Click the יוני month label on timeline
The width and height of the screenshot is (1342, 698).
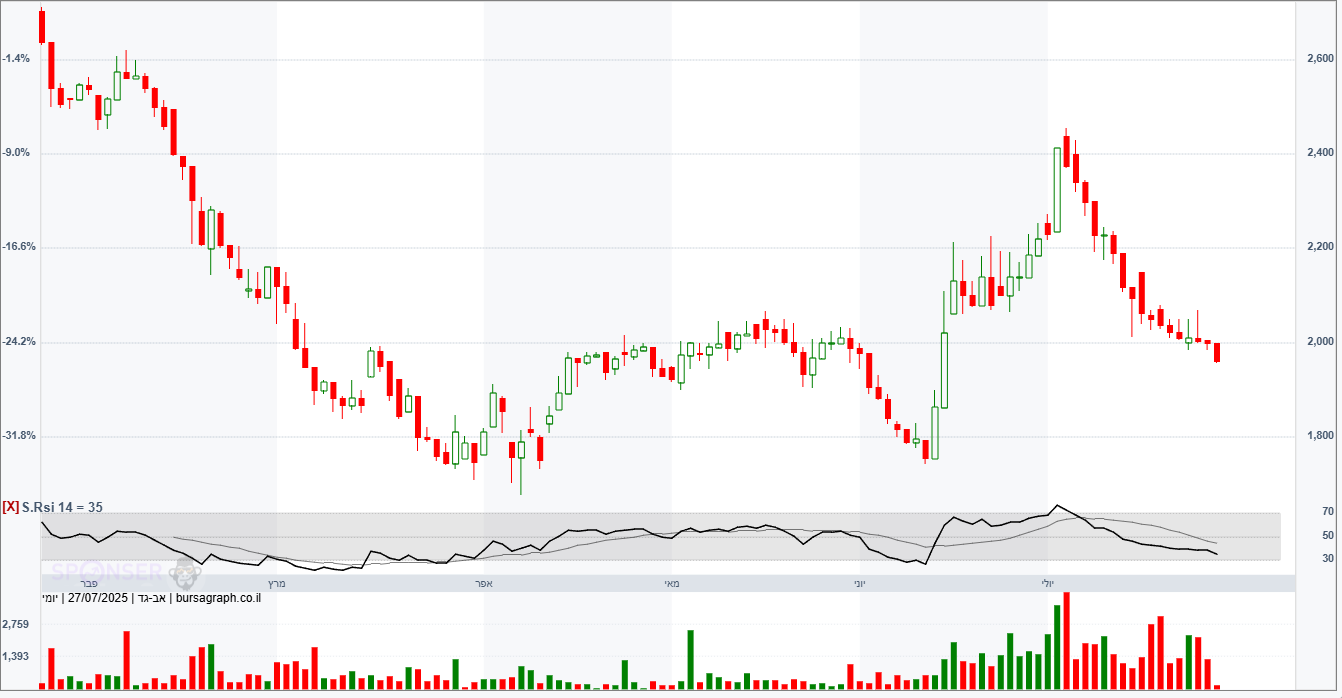click(860, 582)
